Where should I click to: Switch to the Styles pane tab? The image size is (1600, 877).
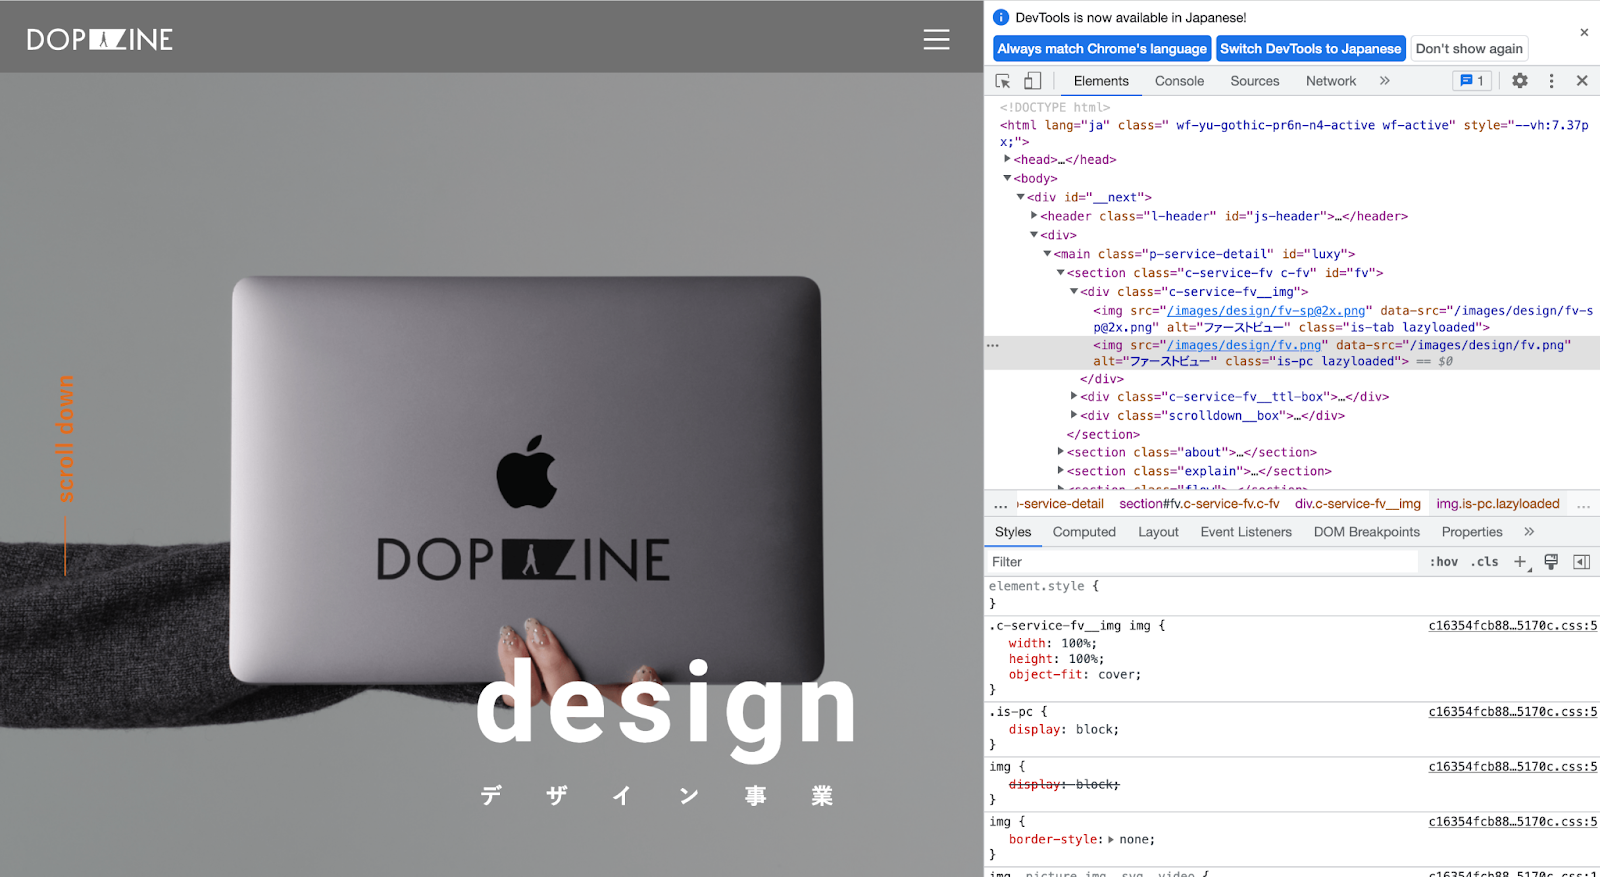pyautogui.click(x=1013, y=532)
